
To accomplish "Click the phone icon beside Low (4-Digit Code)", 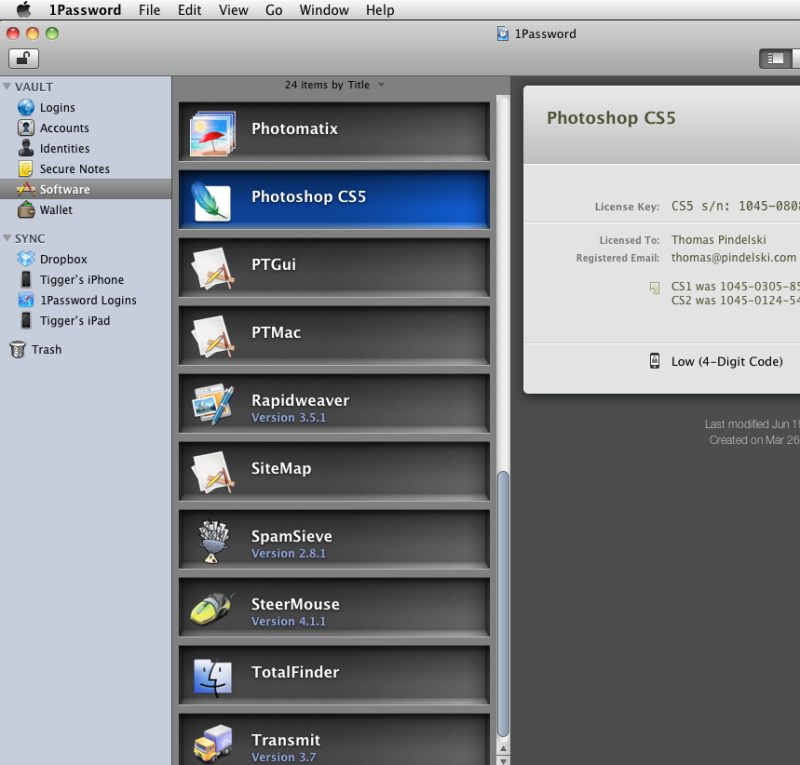I will [x=655, y=361].
